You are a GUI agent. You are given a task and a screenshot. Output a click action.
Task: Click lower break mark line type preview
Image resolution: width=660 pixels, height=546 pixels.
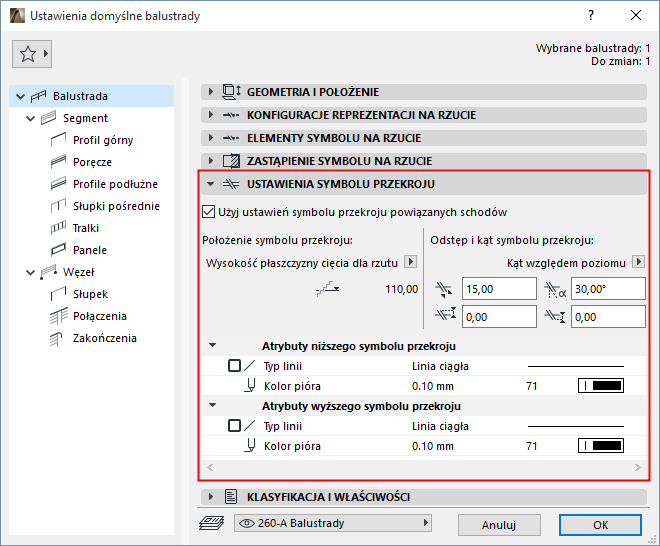click(575, 366)
